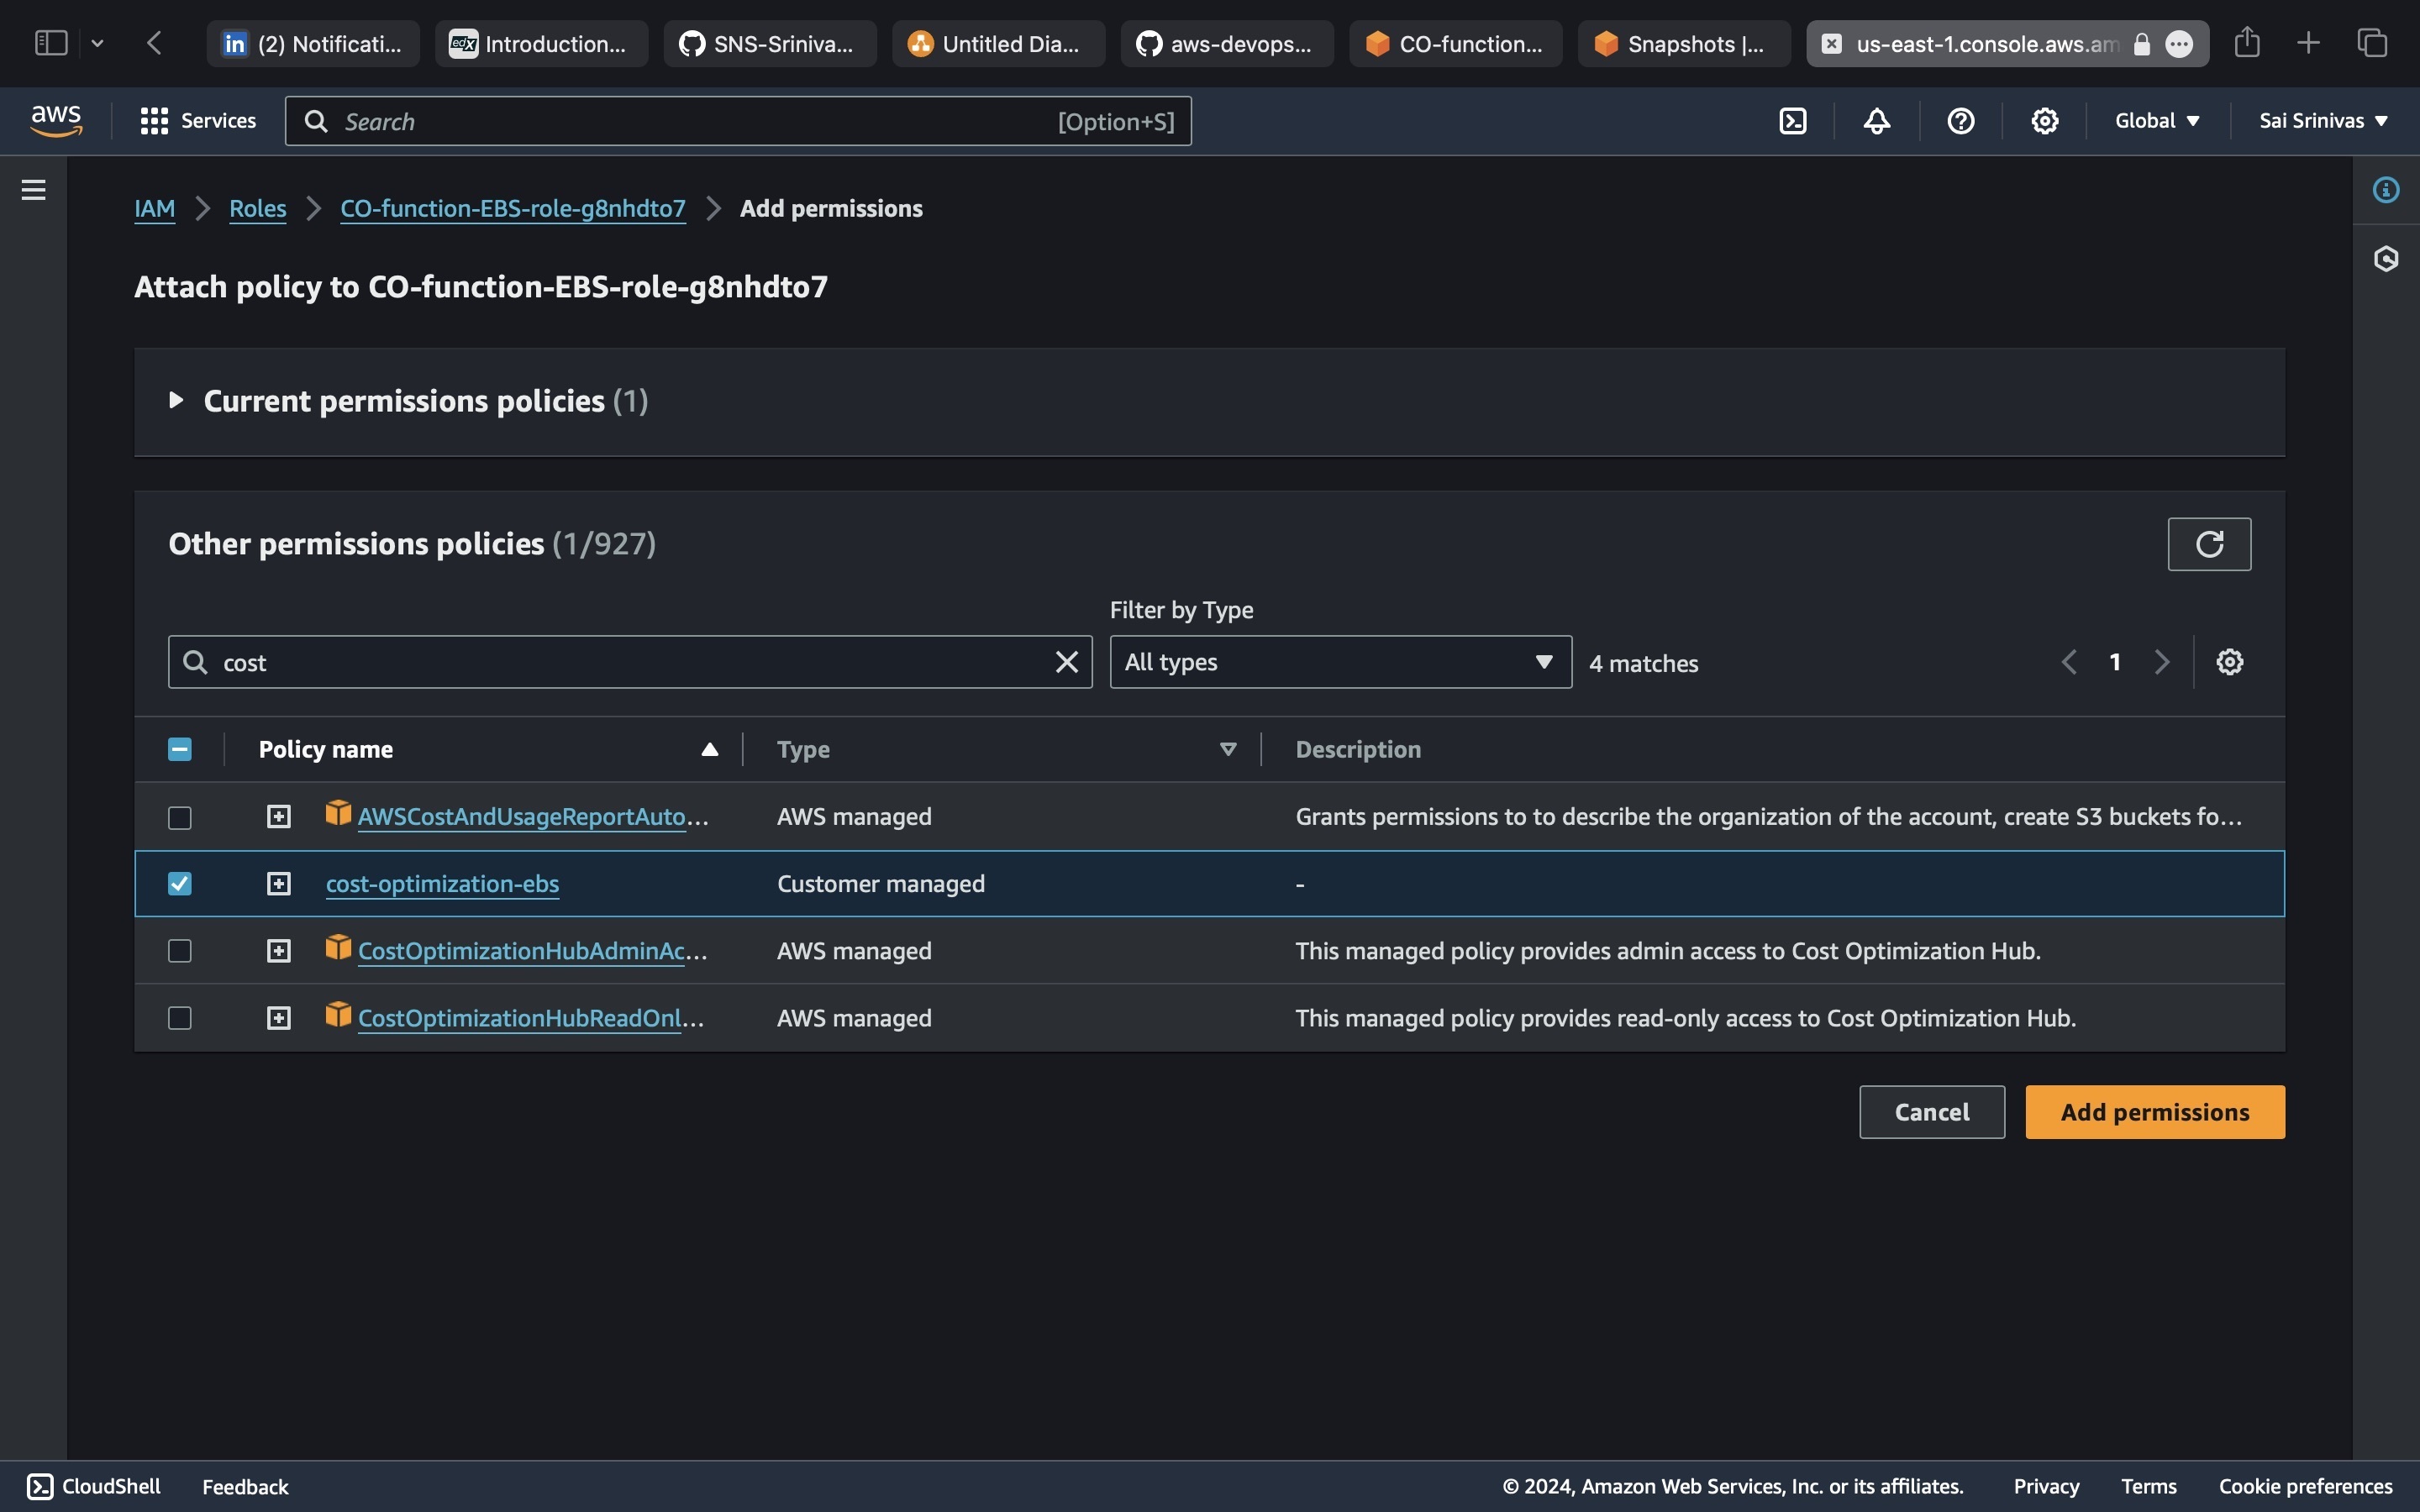Refresh the Other permissions policies list
Image resolution: width=2420 pixels, height=1512 pixels.
click(2209, 543)
